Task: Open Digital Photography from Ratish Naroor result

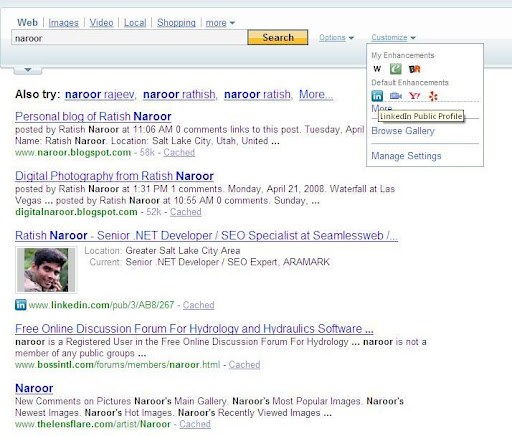Action: (114, 176)
